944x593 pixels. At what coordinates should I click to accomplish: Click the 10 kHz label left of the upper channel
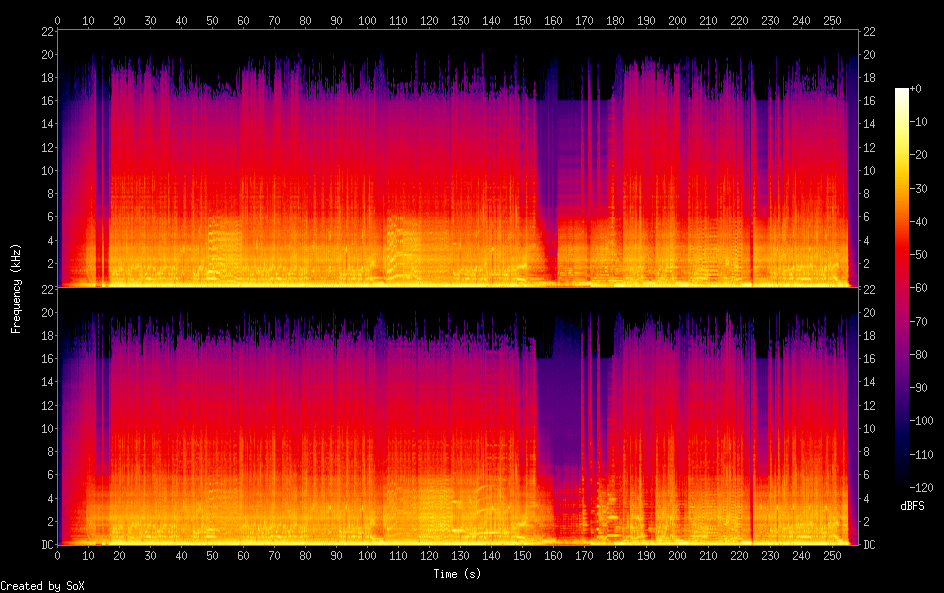pos(46,170)
